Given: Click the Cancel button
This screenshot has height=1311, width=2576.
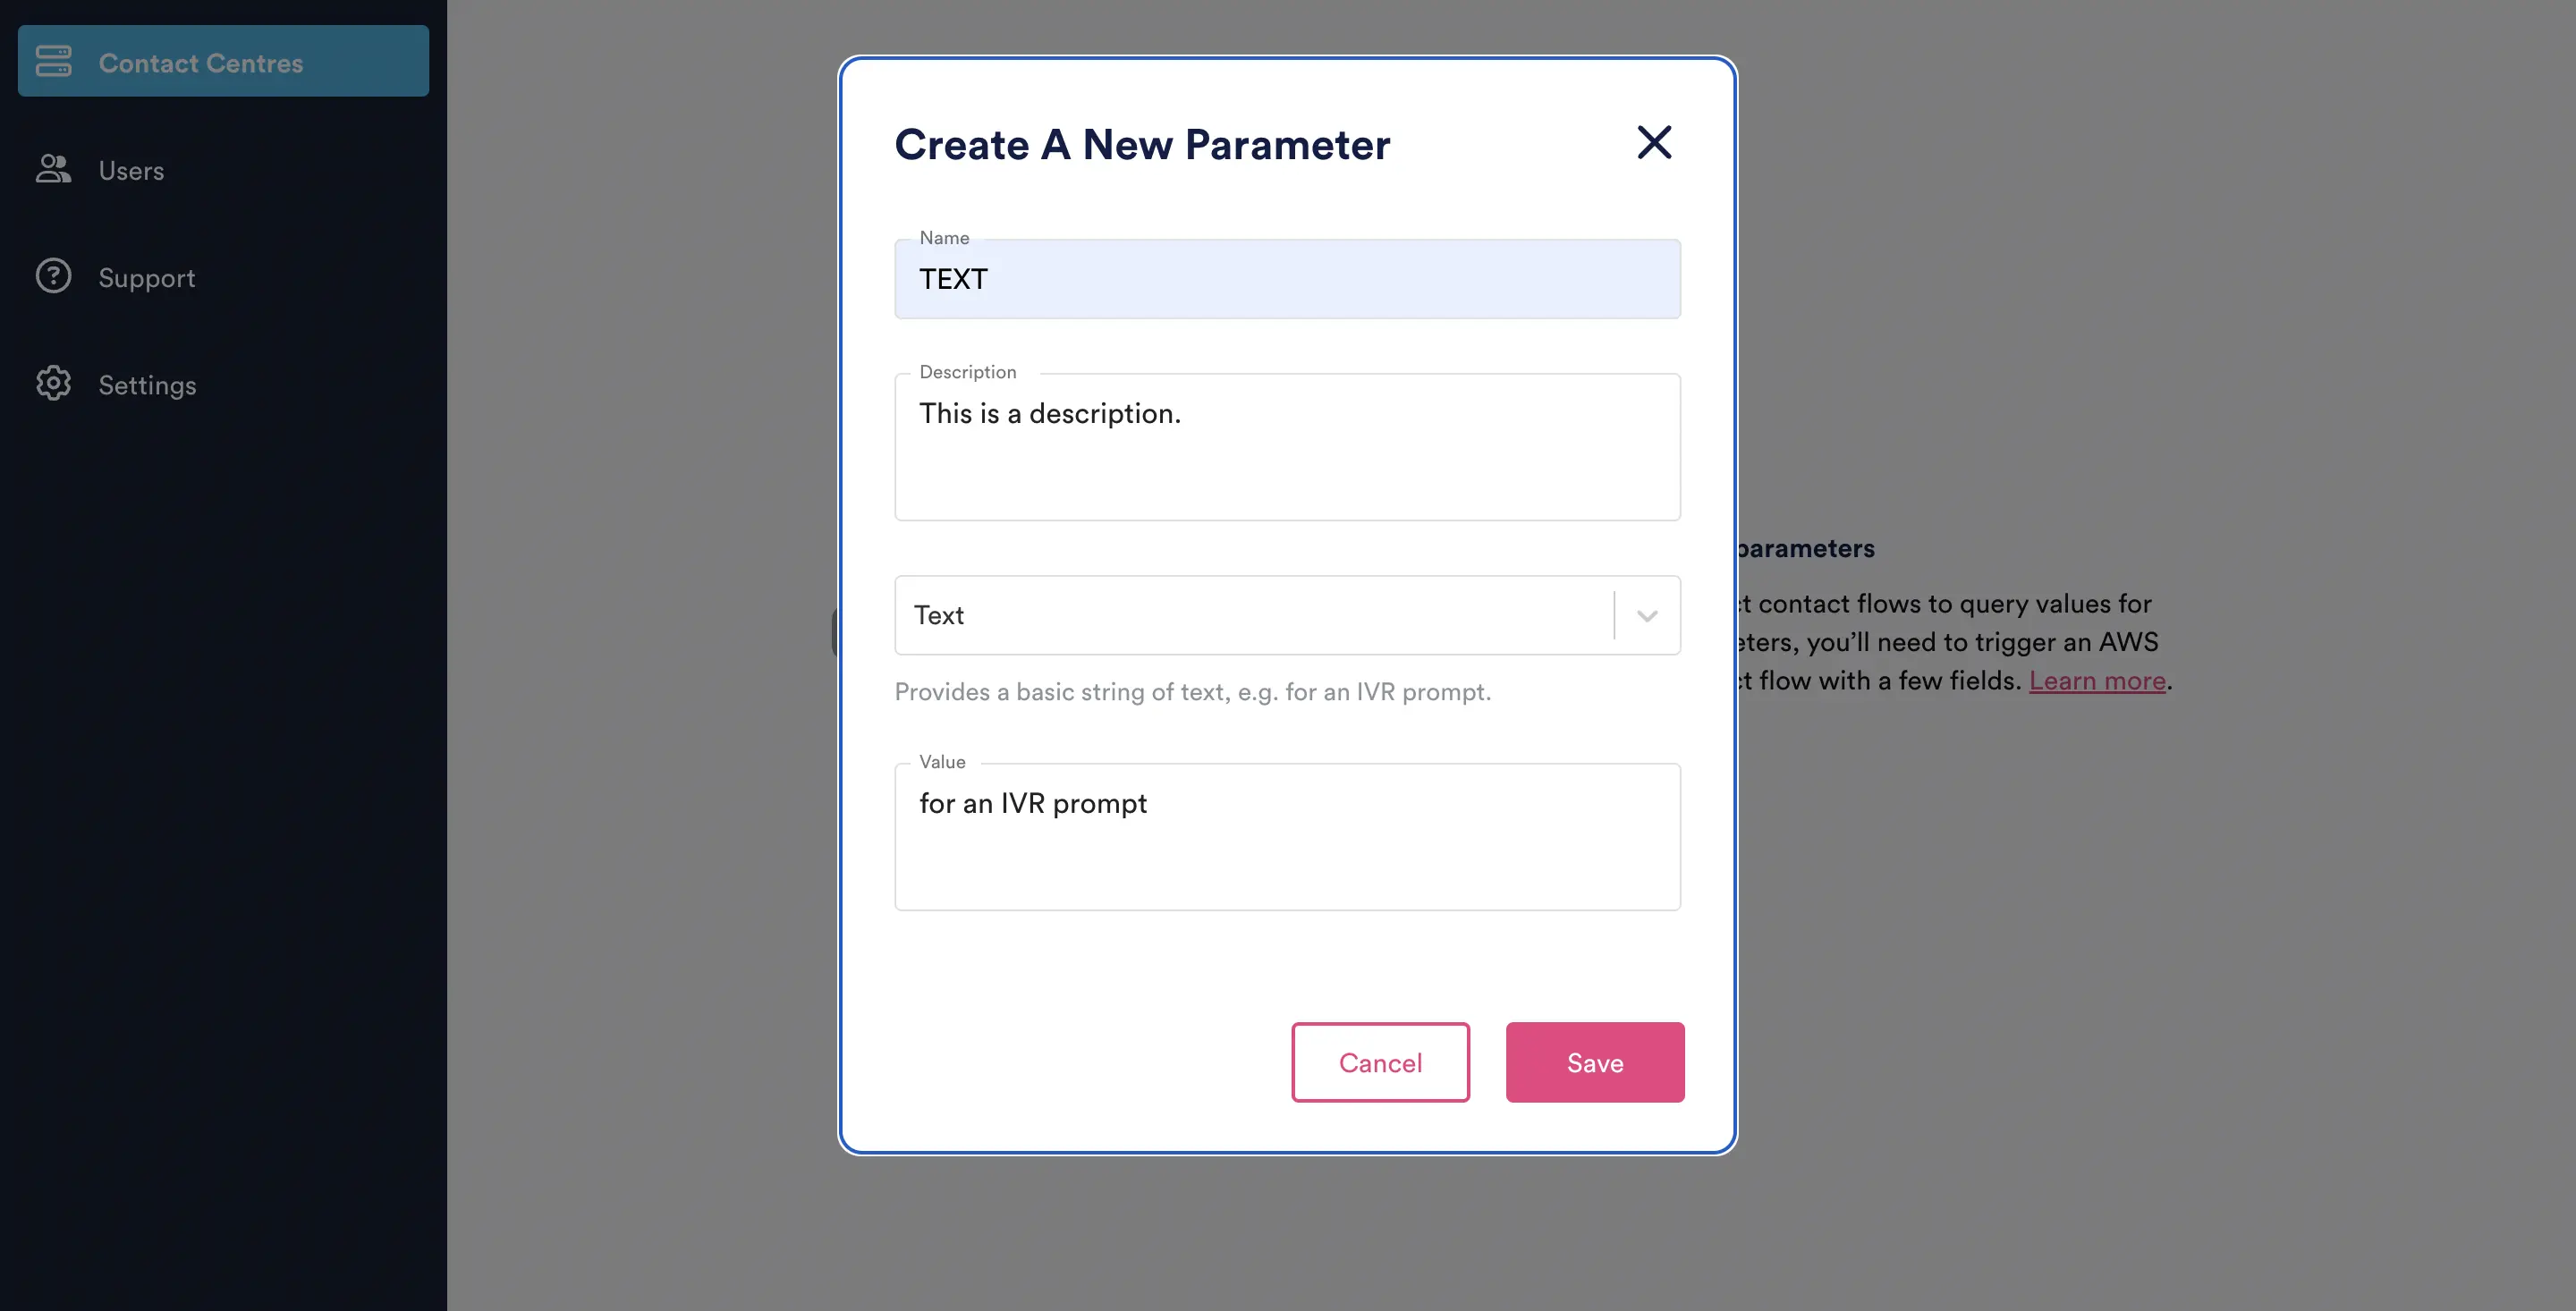Looking at the screenshot, I should click(x=1379, y=1061).
